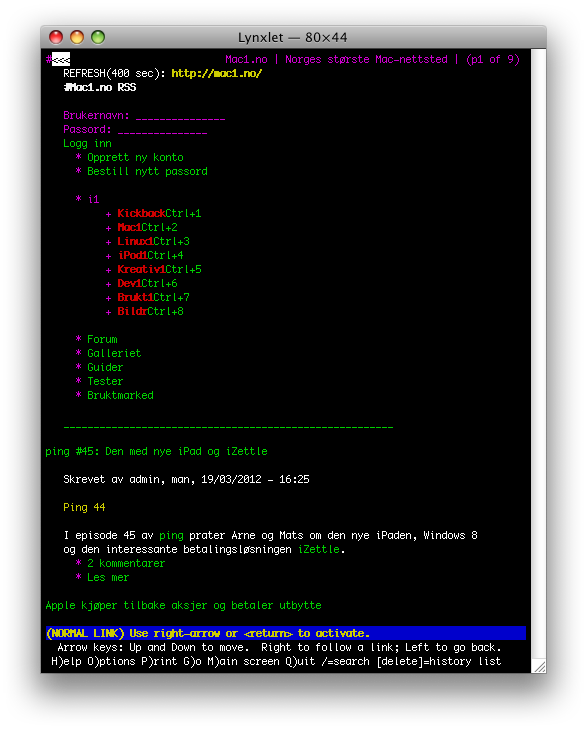
Task: Open Apple kjøper tilbake aksjer headline
Action: pyautogui.click(x=184, y=605)
